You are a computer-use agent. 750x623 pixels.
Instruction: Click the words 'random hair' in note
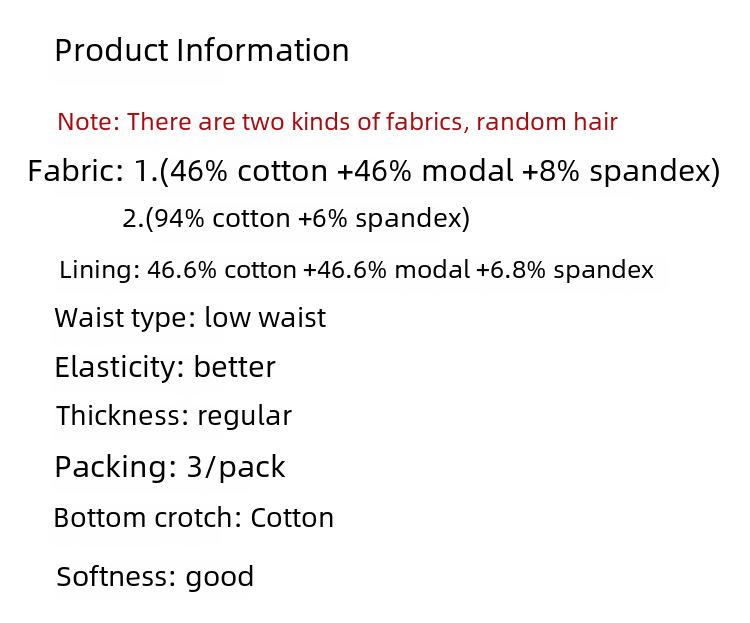click(x=547, y=122)
